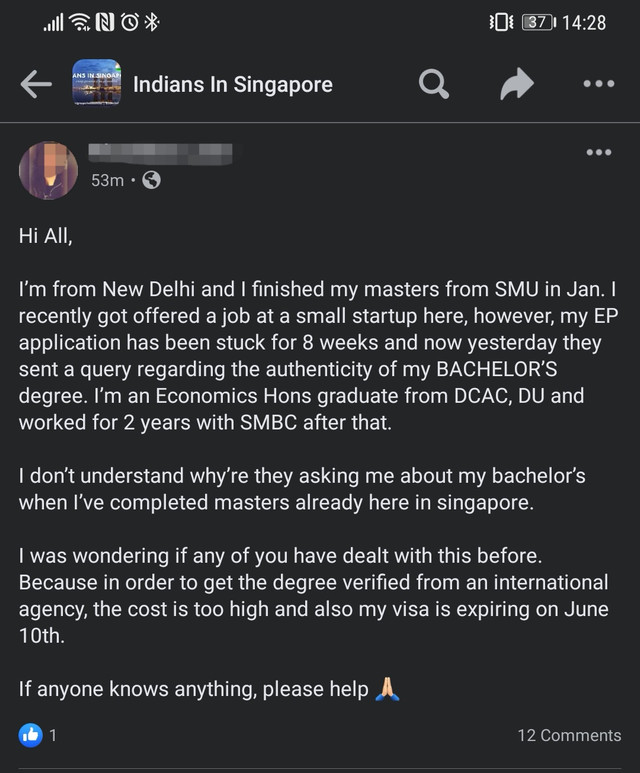Tap the reaction count number 1
This screenshot has width=640, height=773.
(x=53, y=735)
